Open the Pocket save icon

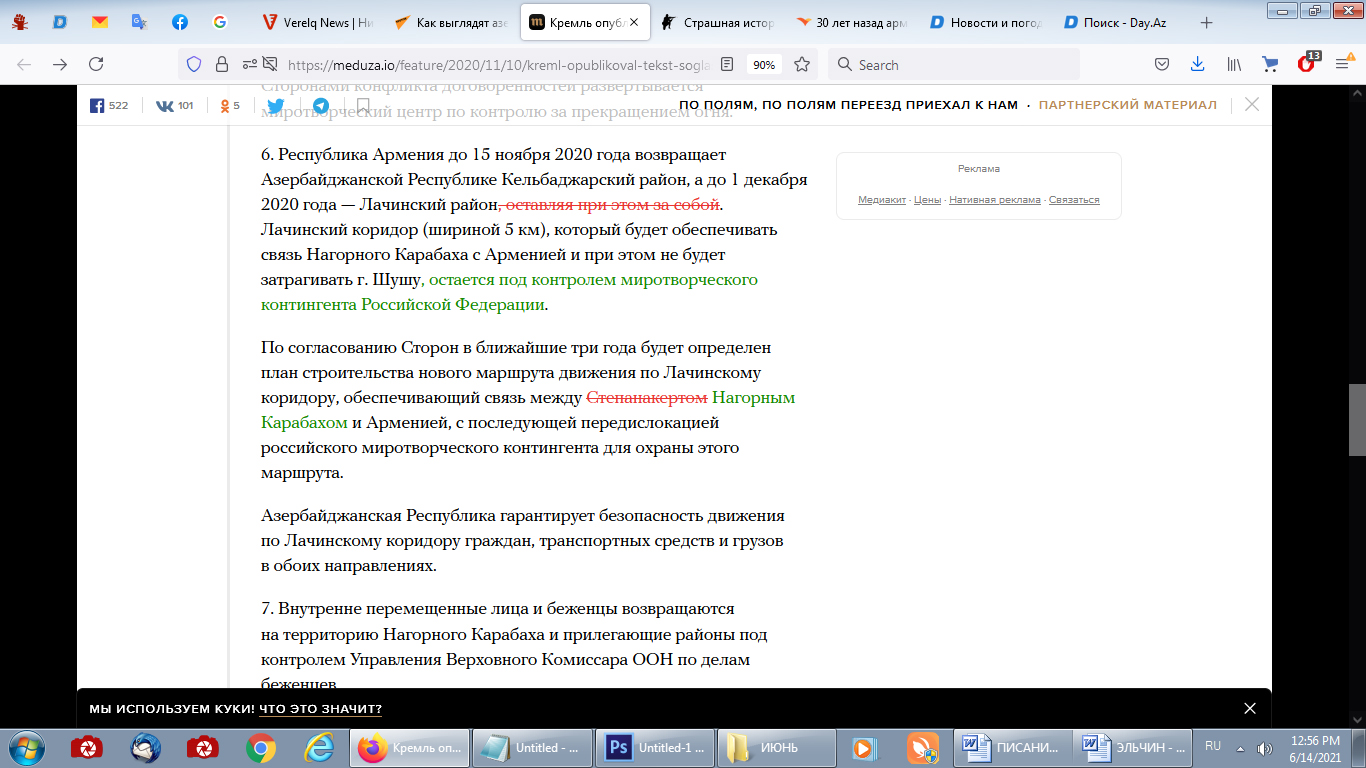[1162, 65]
